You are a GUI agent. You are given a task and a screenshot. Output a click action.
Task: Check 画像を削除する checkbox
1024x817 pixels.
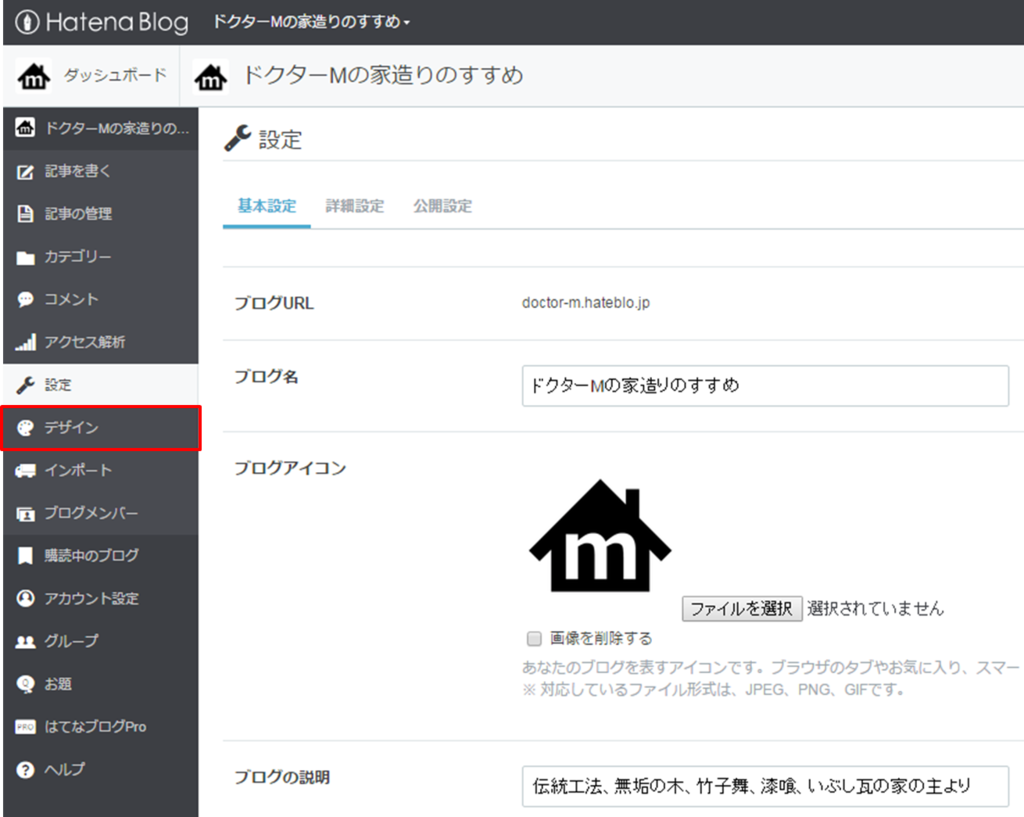(534, 638)
